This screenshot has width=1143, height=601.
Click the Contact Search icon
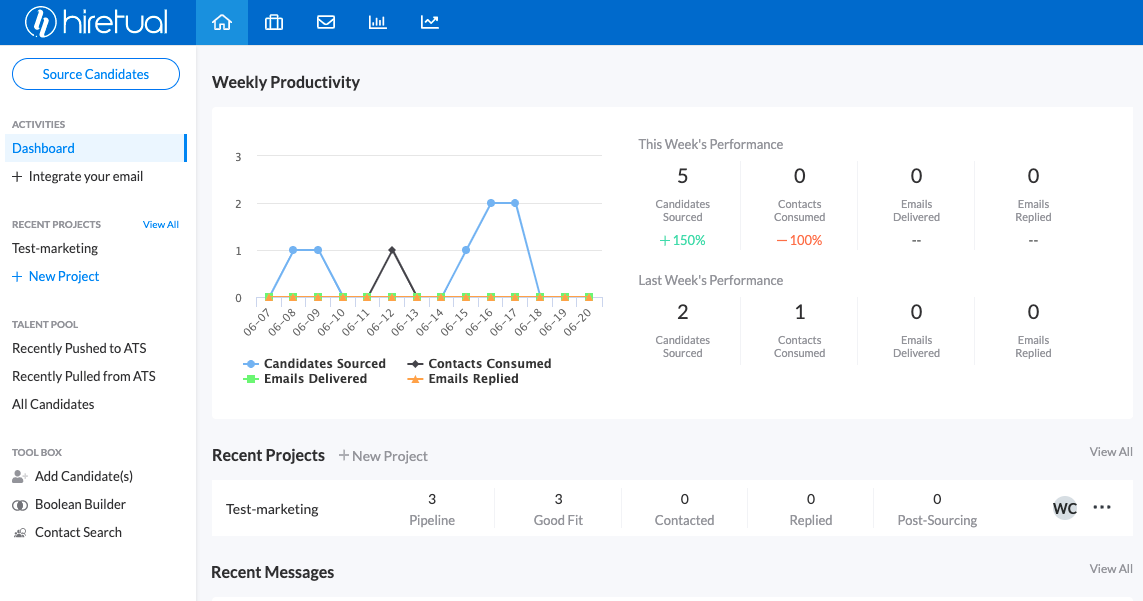pyautogui.click(x=20, y=532)
